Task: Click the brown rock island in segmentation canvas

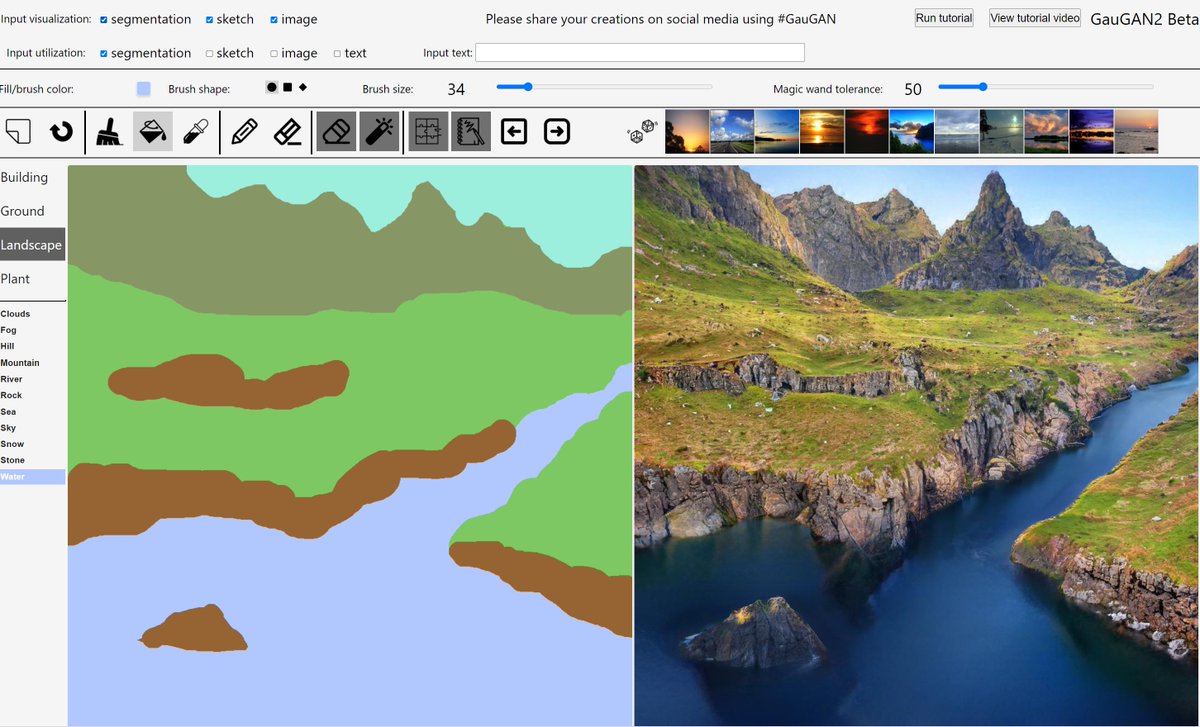Action: coord(194,629)
